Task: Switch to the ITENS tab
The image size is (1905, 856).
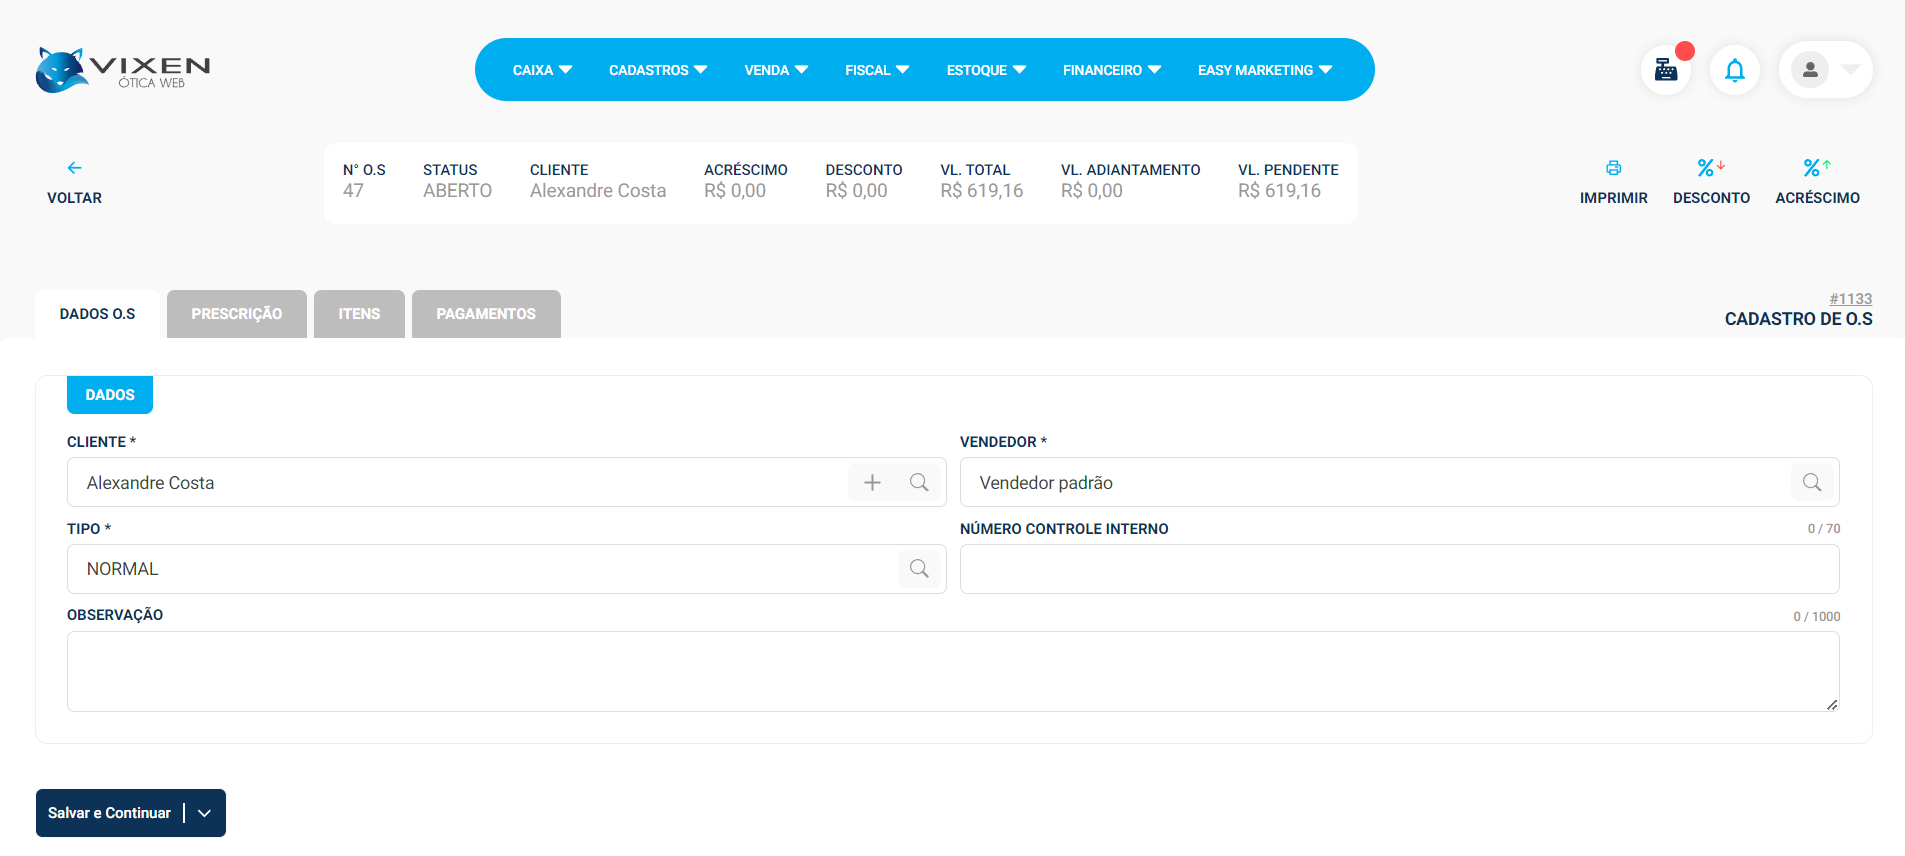Action: click(359, 314)
